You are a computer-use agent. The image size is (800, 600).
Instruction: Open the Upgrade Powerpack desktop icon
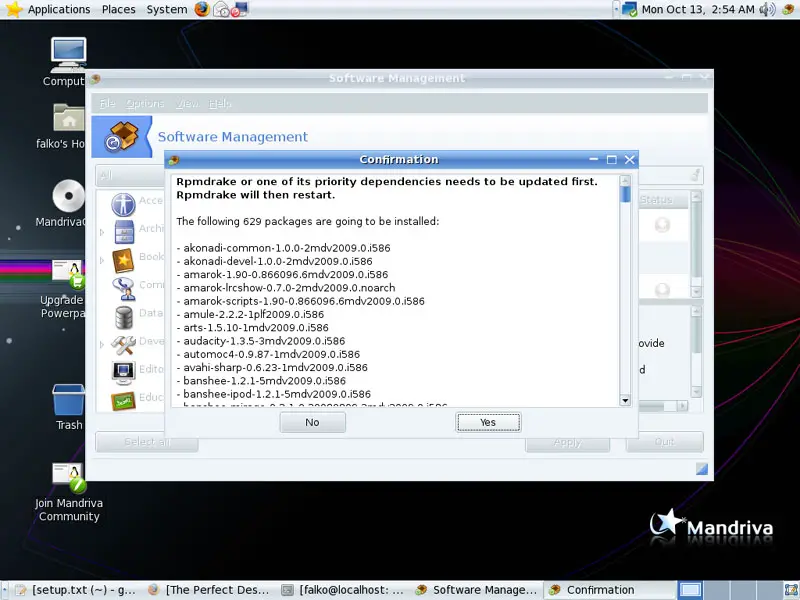coord(68,274)
